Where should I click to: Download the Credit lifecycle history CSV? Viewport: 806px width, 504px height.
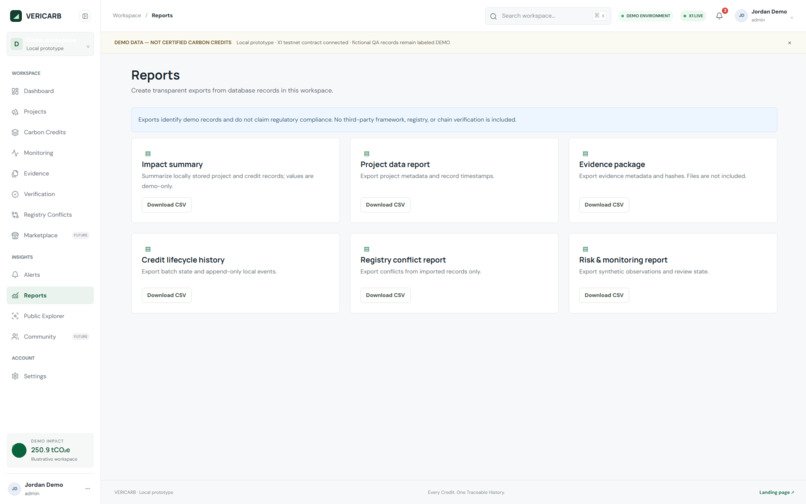click(x=167, y=295)
